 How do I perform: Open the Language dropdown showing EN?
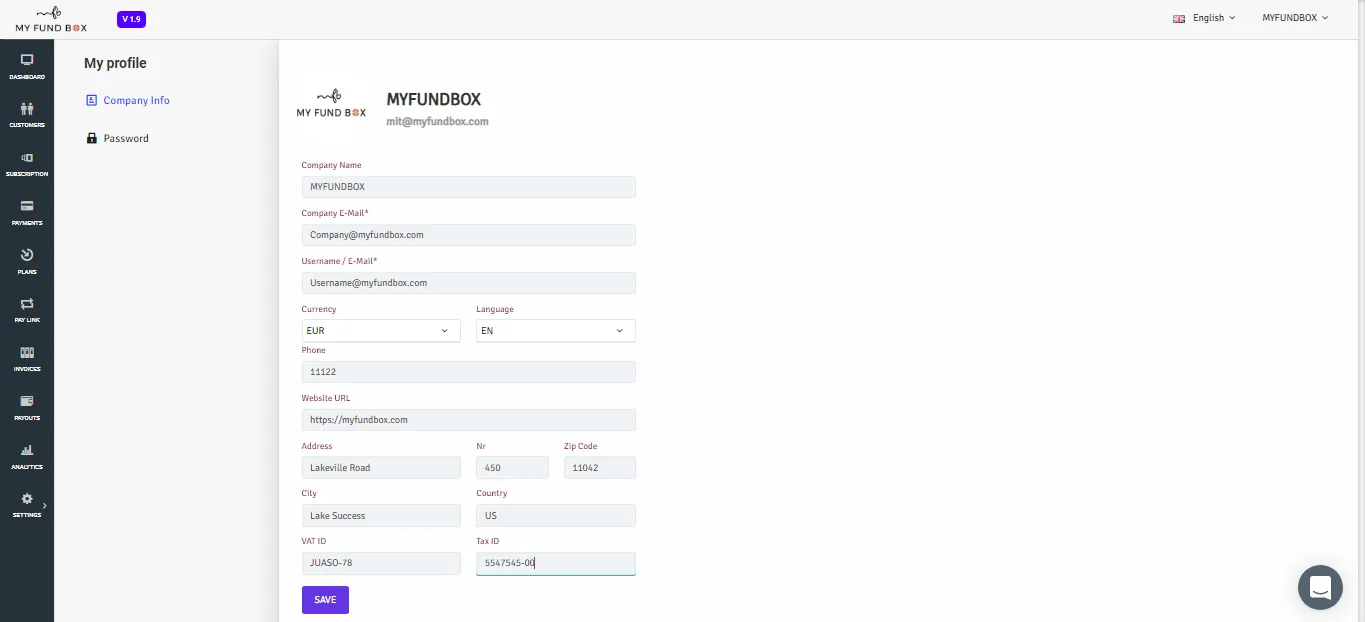point(556,331)
